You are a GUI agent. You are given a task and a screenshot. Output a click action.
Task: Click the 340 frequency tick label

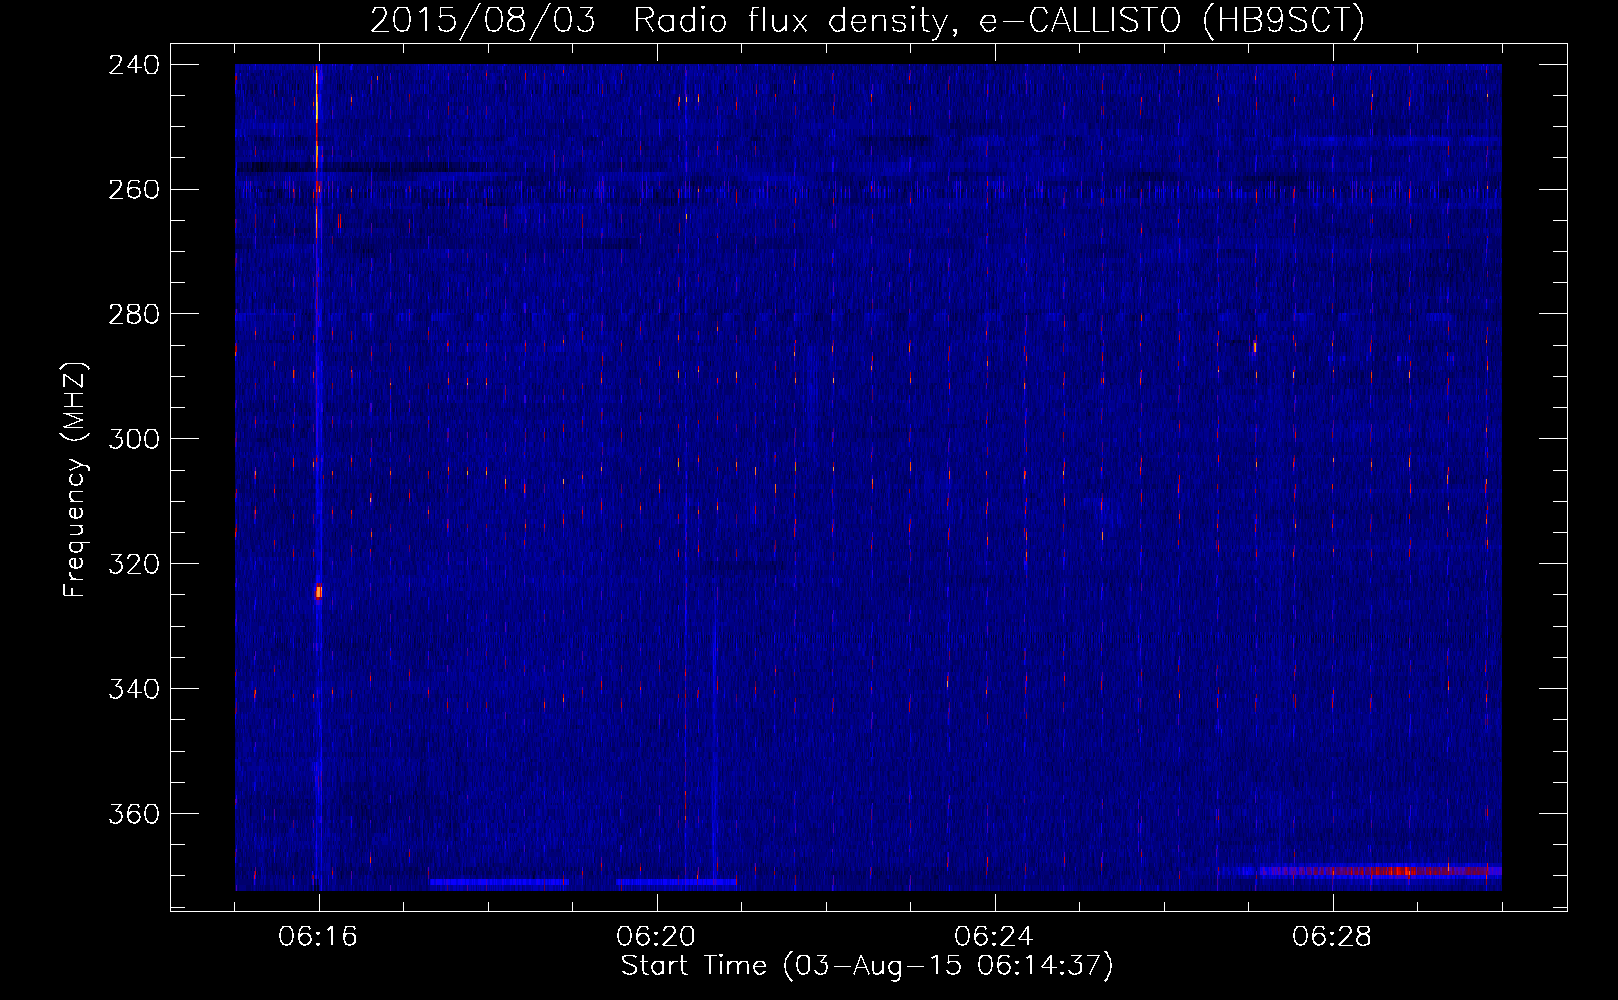coord(134,689)
